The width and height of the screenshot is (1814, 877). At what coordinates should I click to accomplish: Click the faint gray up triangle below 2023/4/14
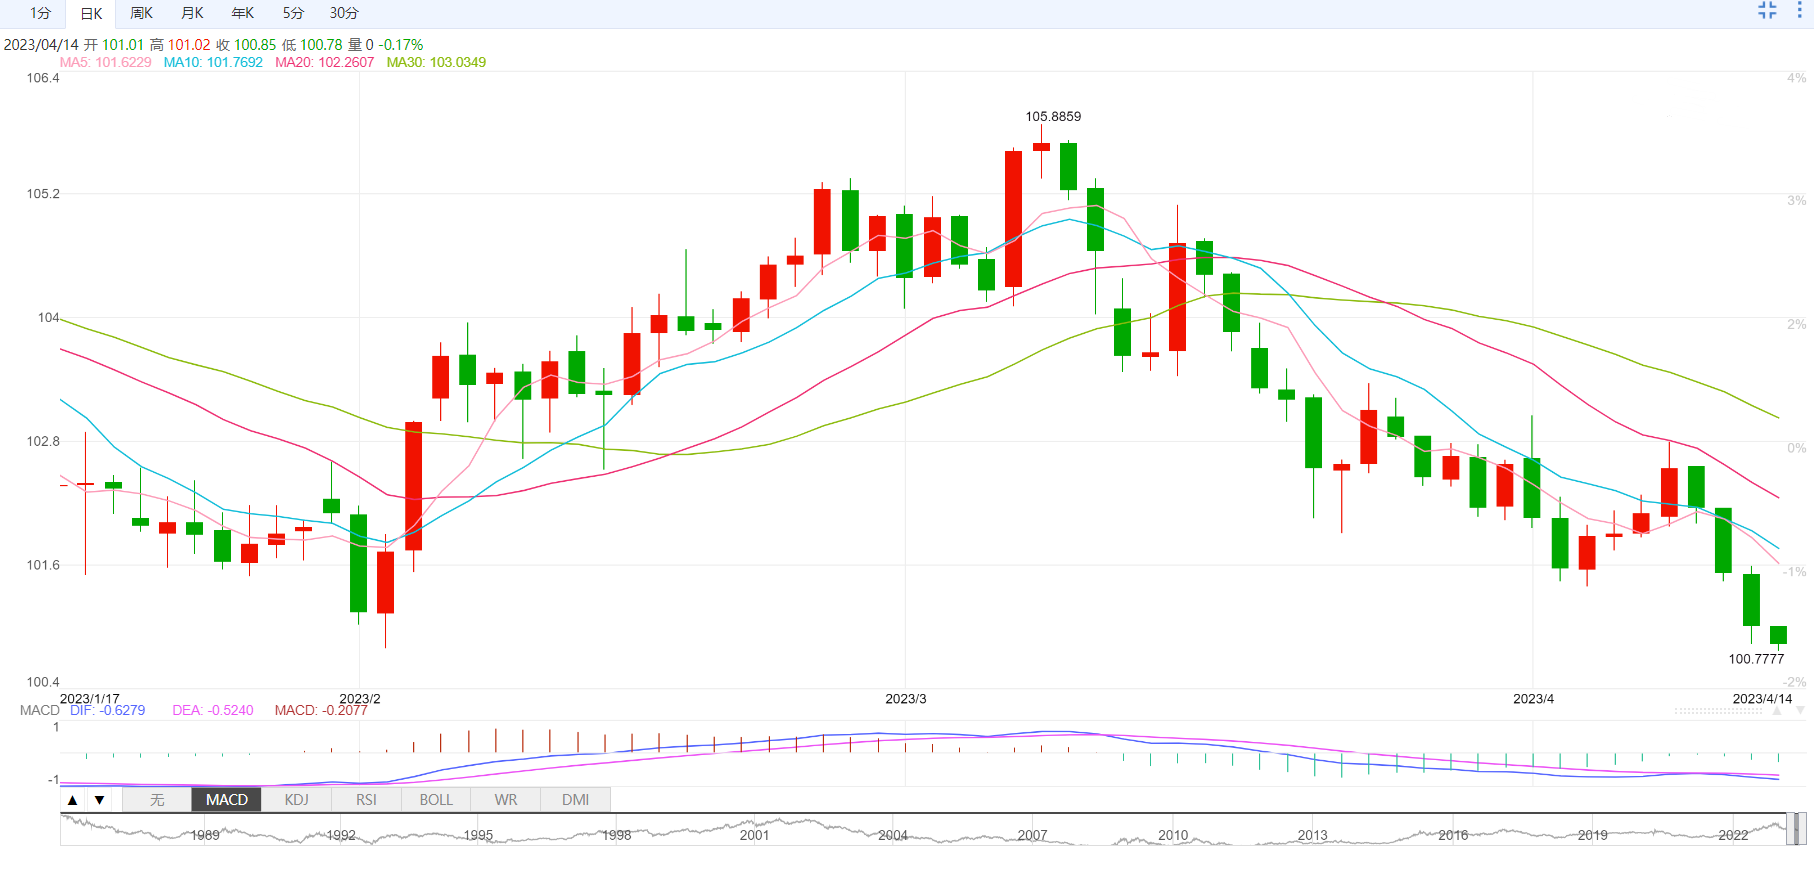(1777, 710)
